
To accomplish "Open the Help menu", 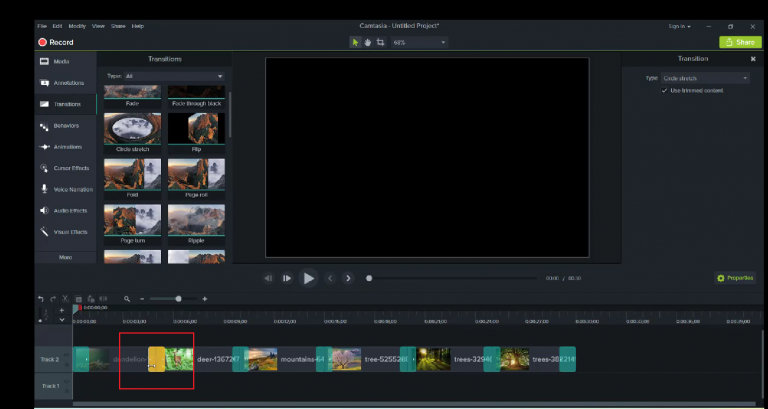I will 138,26.
